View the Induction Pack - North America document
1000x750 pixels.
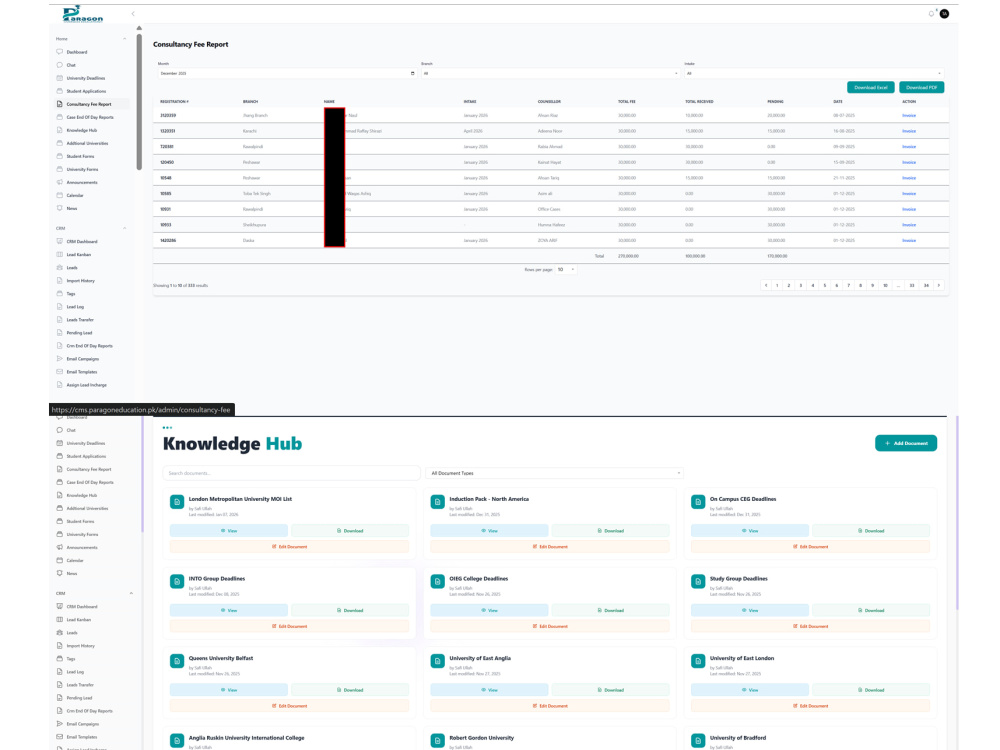(489, 531)
